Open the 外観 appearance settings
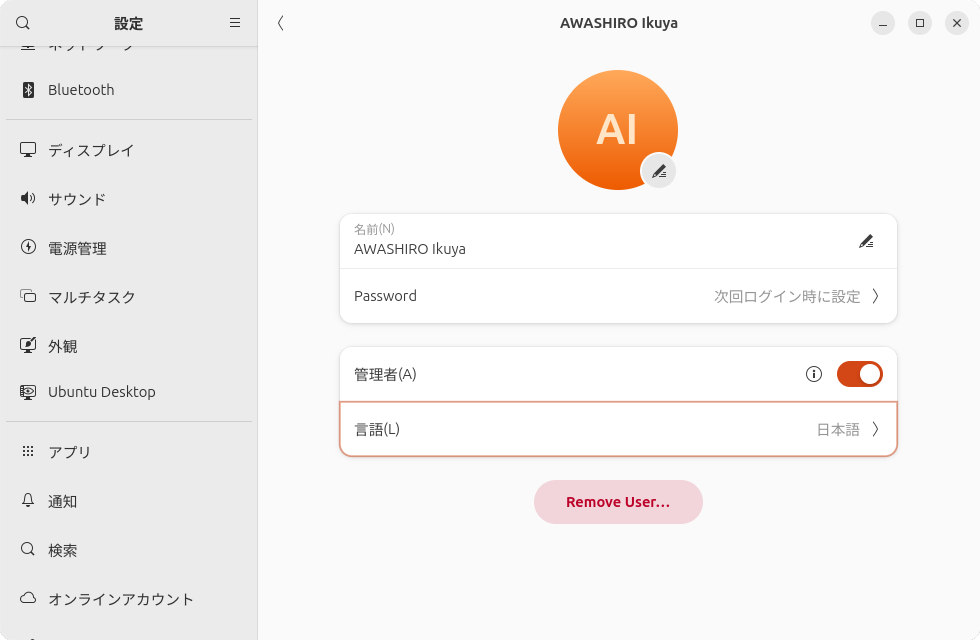The height and width of the screenshot is (640, 980). [63, 345]
